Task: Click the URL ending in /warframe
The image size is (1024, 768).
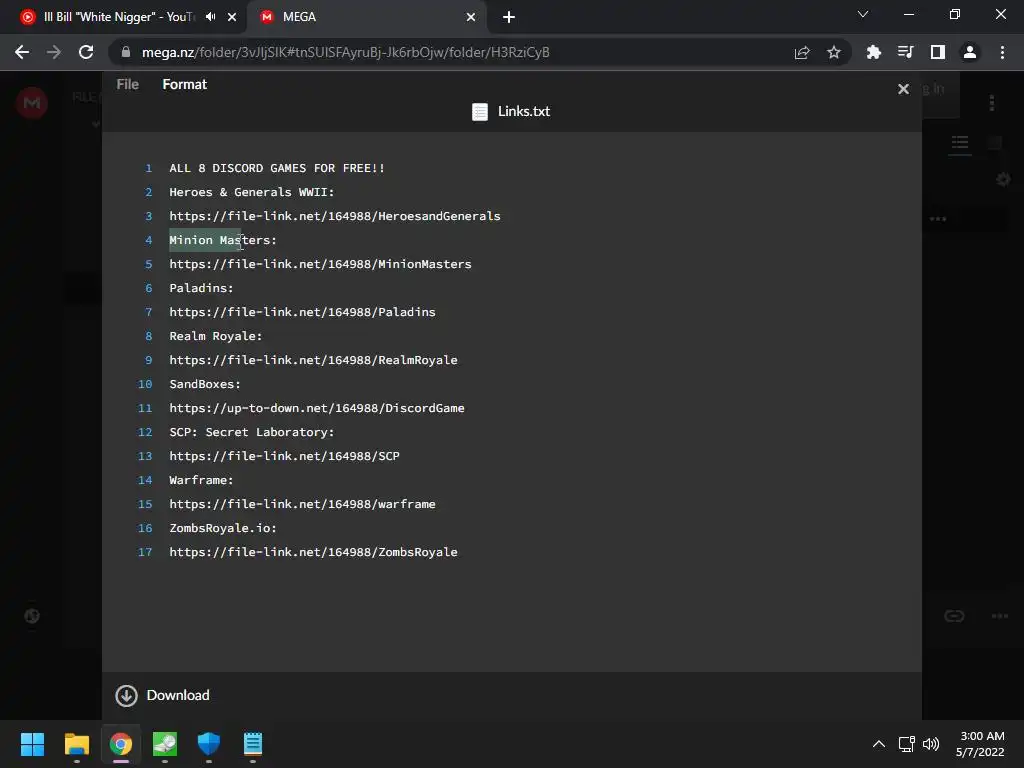Action: point(302,504)
